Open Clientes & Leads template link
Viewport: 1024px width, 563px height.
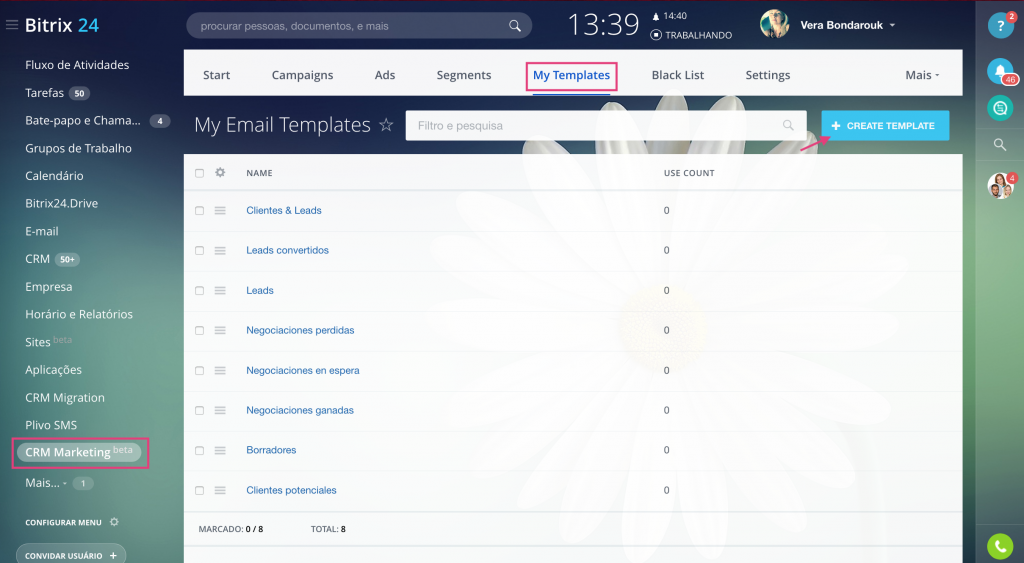283,210
